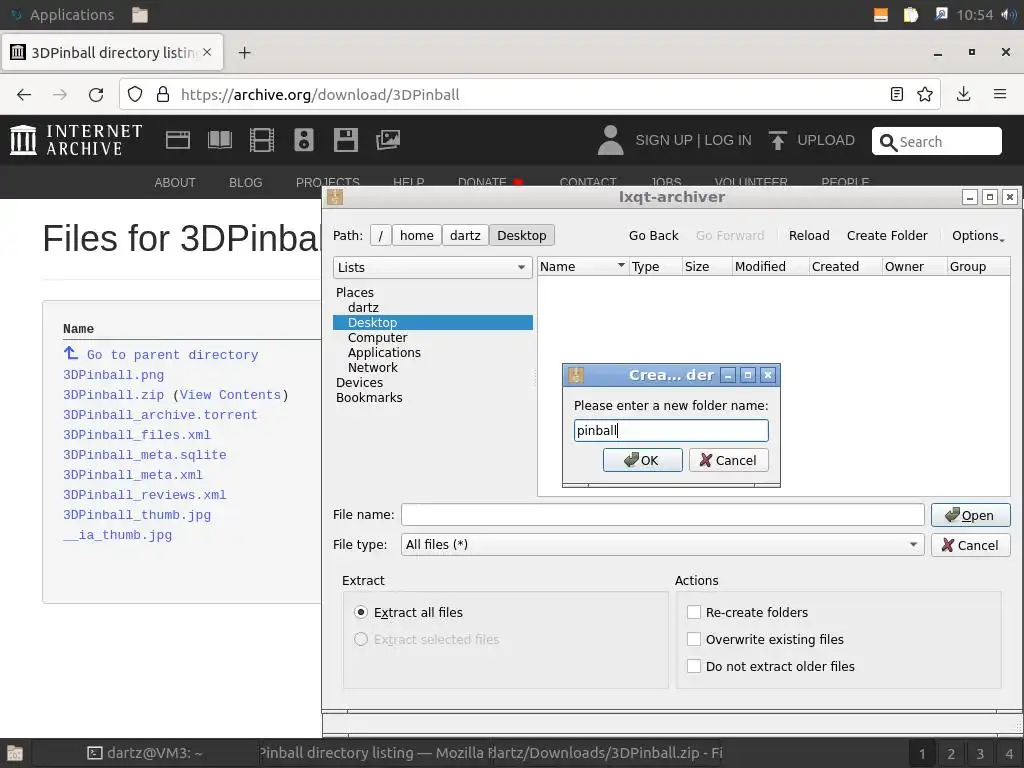Click Create Folder in the archiver toolbar
The width and height of the screenshot is (1024, 768).
887,236
